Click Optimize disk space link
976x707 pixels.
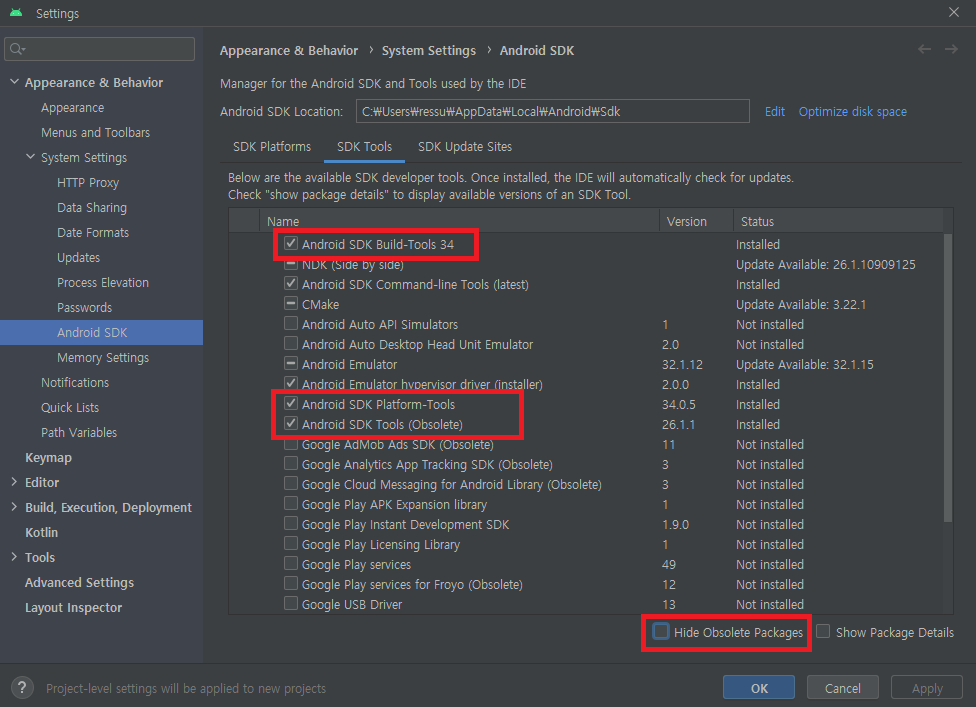click(853, 111)
